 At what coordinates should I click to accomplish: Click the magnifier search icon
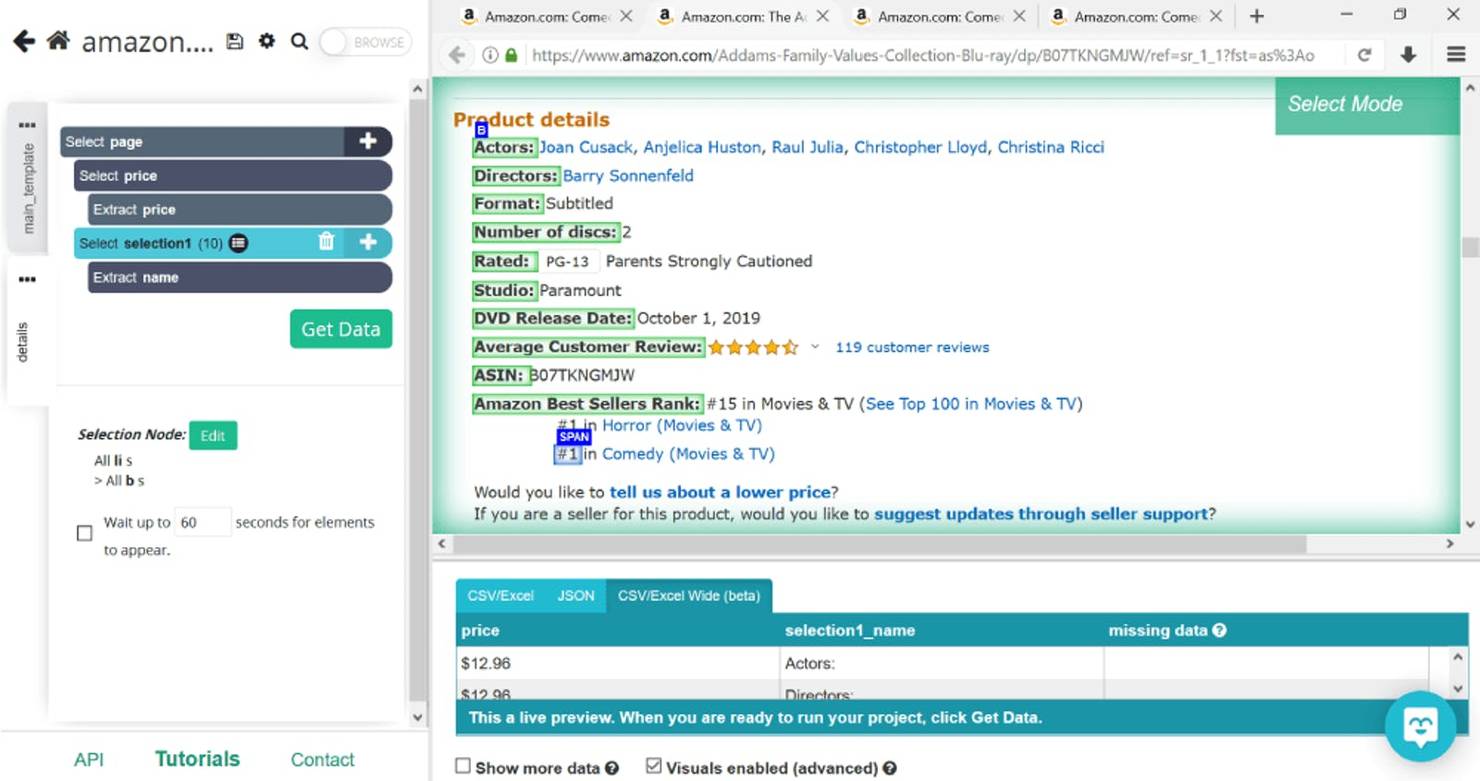click(299, 42)
